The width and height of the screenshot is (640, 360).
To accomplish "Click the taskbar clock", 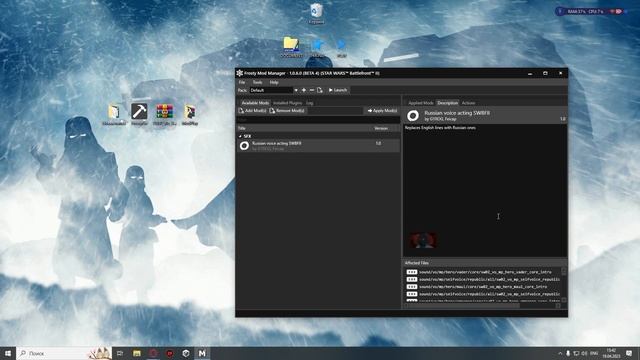I will pyautogui.click(x=611, y=353).
